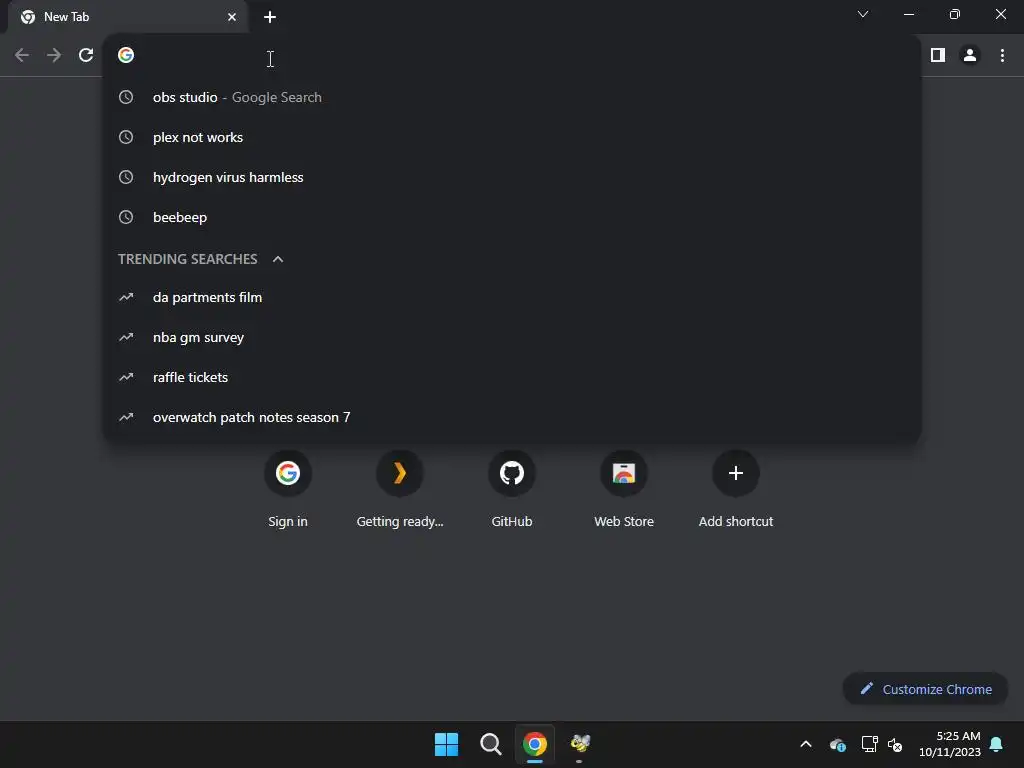
Task: Show hidden system tray icons
Action: tap(806, 744)
